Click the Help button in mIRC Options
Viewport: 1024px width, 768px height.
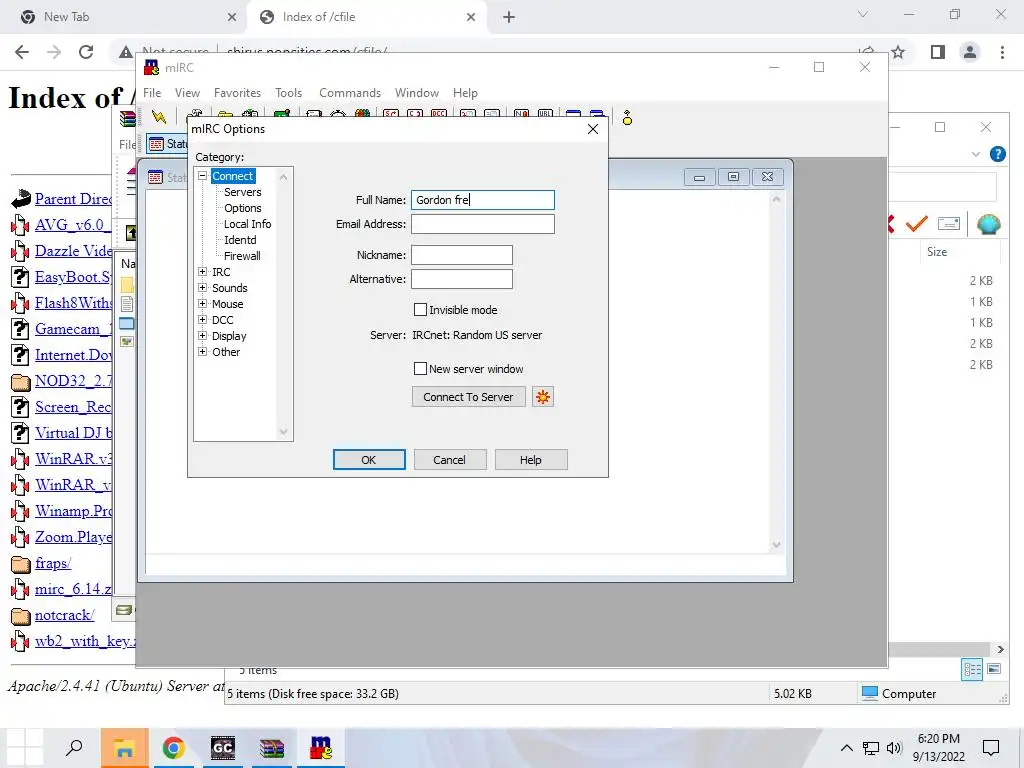click(530, 460)
